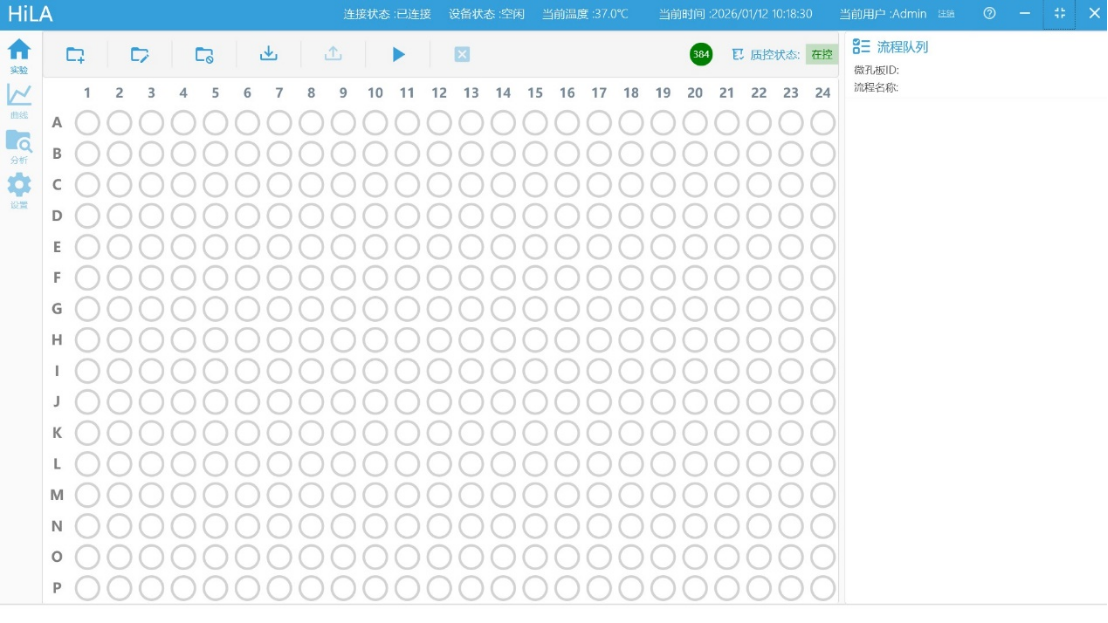
Task: Click column header 13 to select column
Action: [x=471, y=93]
